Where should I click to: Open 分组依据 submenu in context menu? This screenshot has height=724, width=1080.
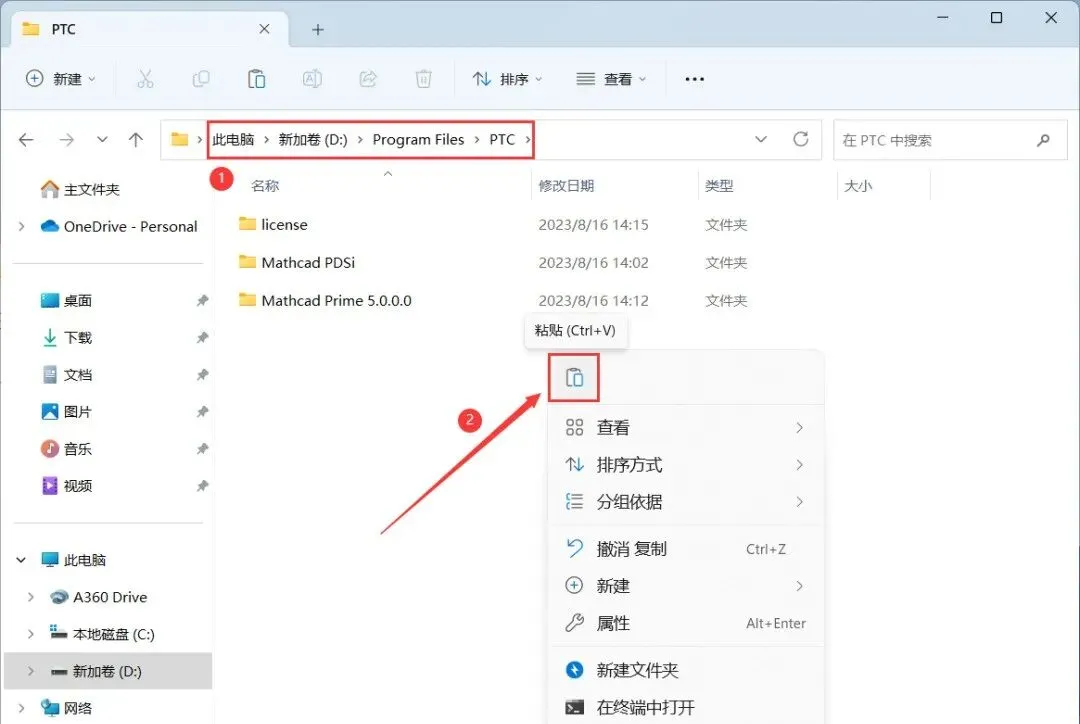click(685, 502)
